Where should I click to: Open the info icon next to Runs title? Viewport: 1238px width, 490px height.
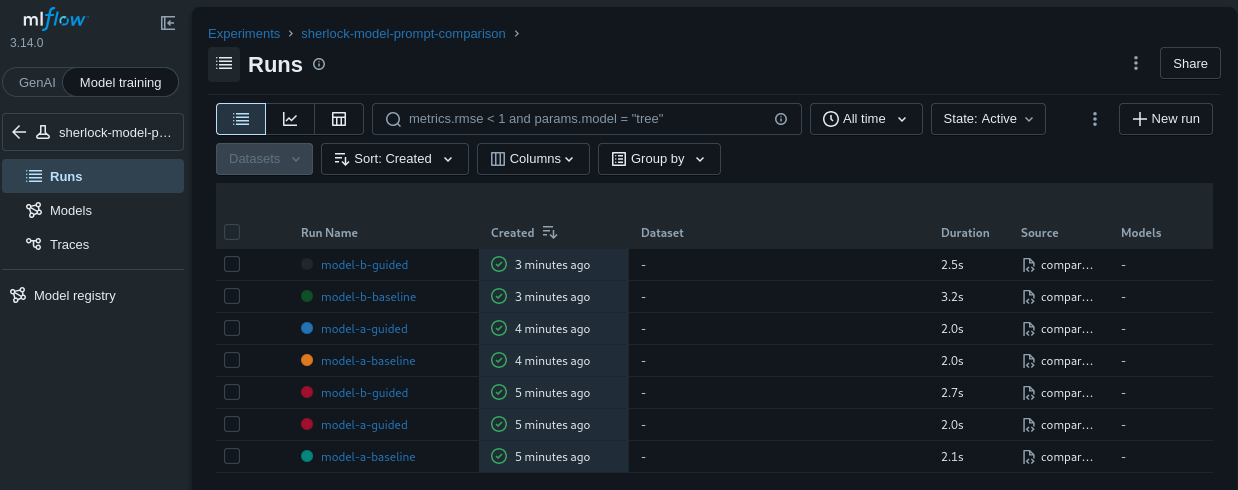coord(319,64)
